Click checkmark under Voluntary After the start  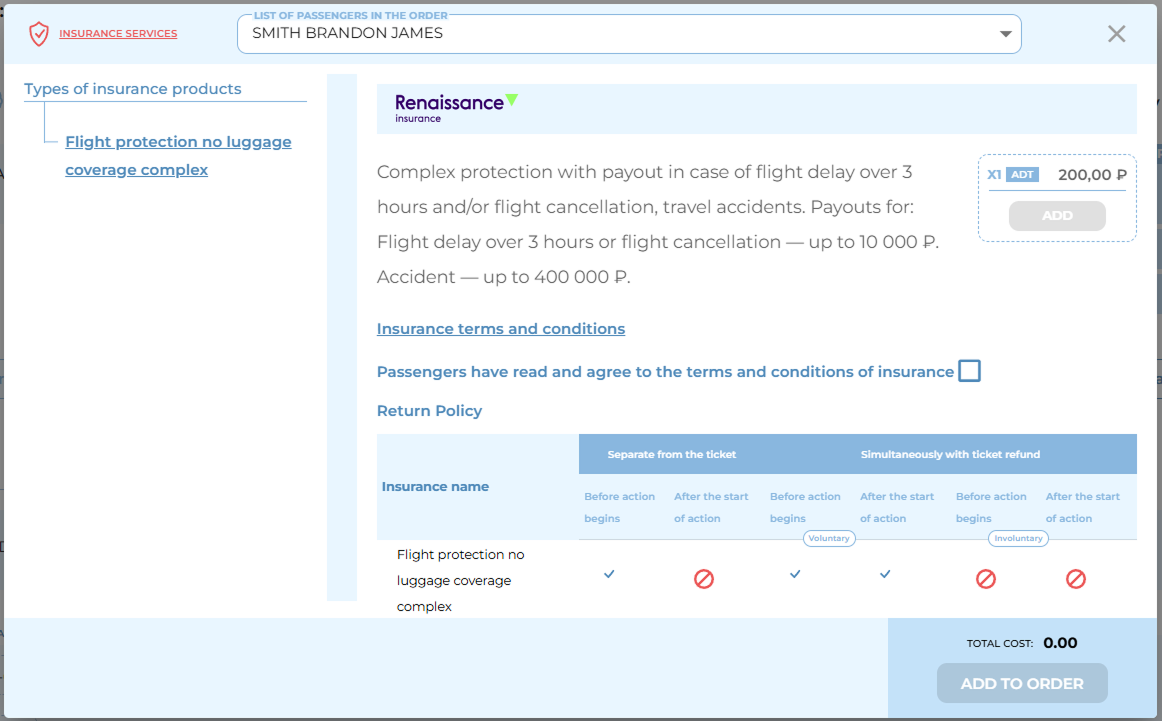(885, 574)
